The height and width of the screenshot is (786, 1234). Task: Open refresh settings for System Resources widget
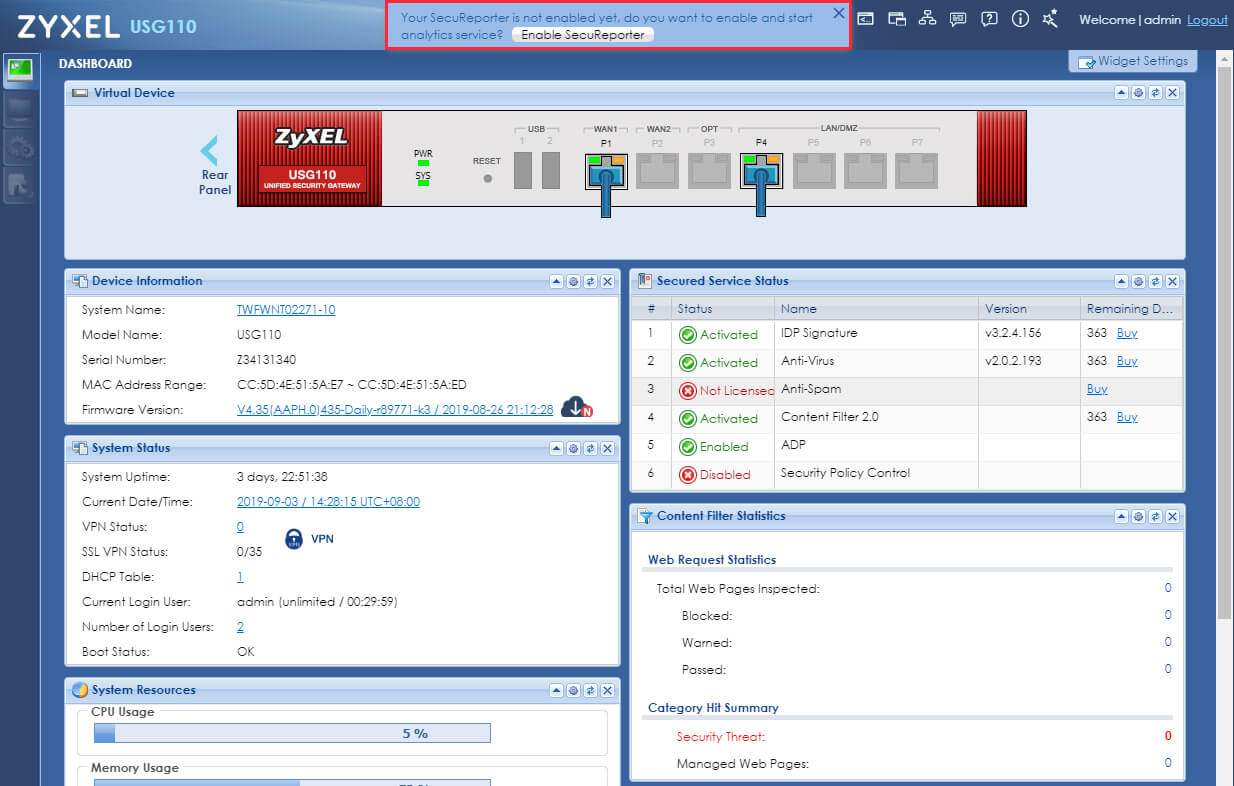[573, 691]
